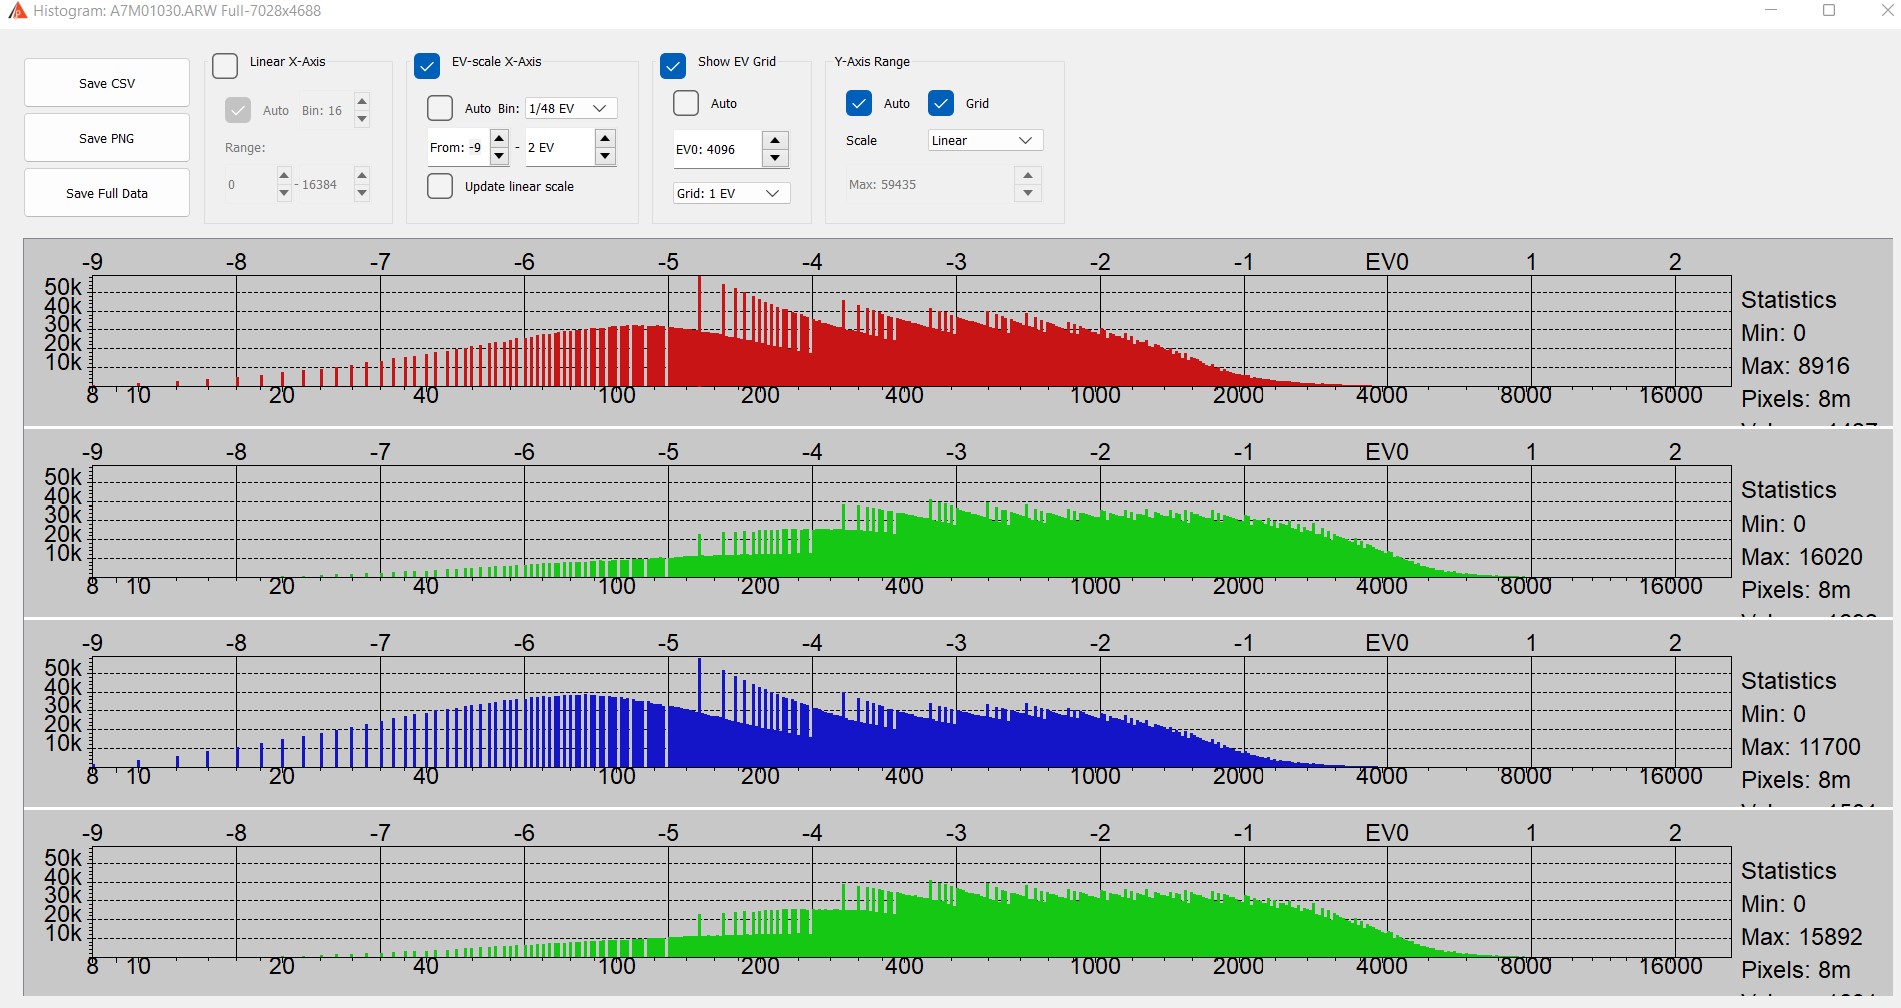1901x1008 pixels.
Task: Uncheck the Y-Axis Range Grid checkbox
Action: 941,103
